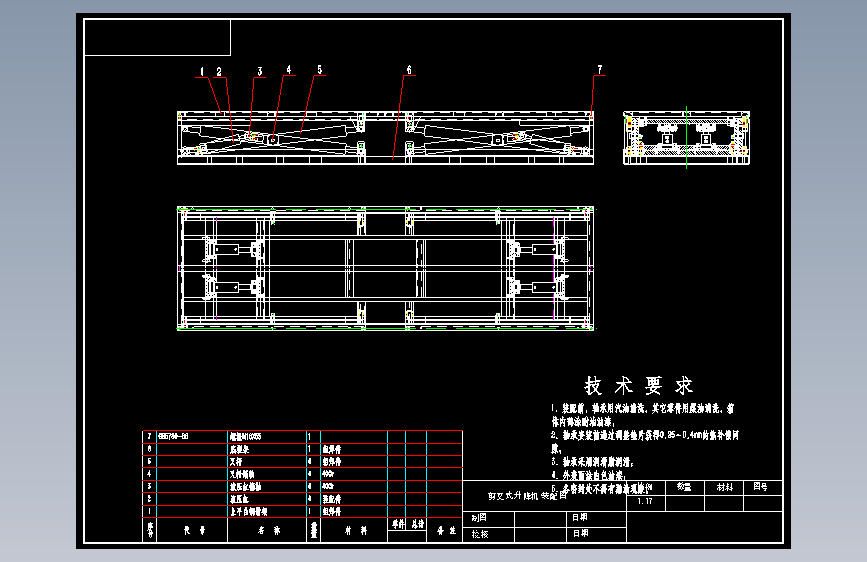Select the 制图 label in title block
The width and height of the screenshot is (867, 562).
click(479, 518)
